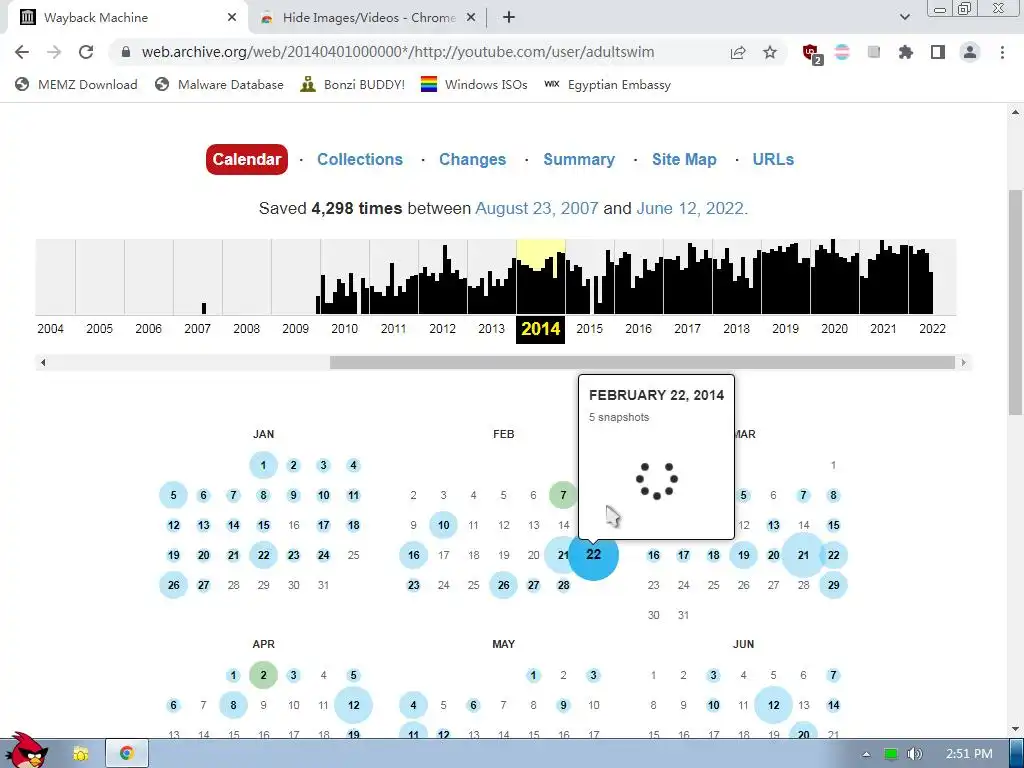Open March 29 snapshot day

coord(833,585)
